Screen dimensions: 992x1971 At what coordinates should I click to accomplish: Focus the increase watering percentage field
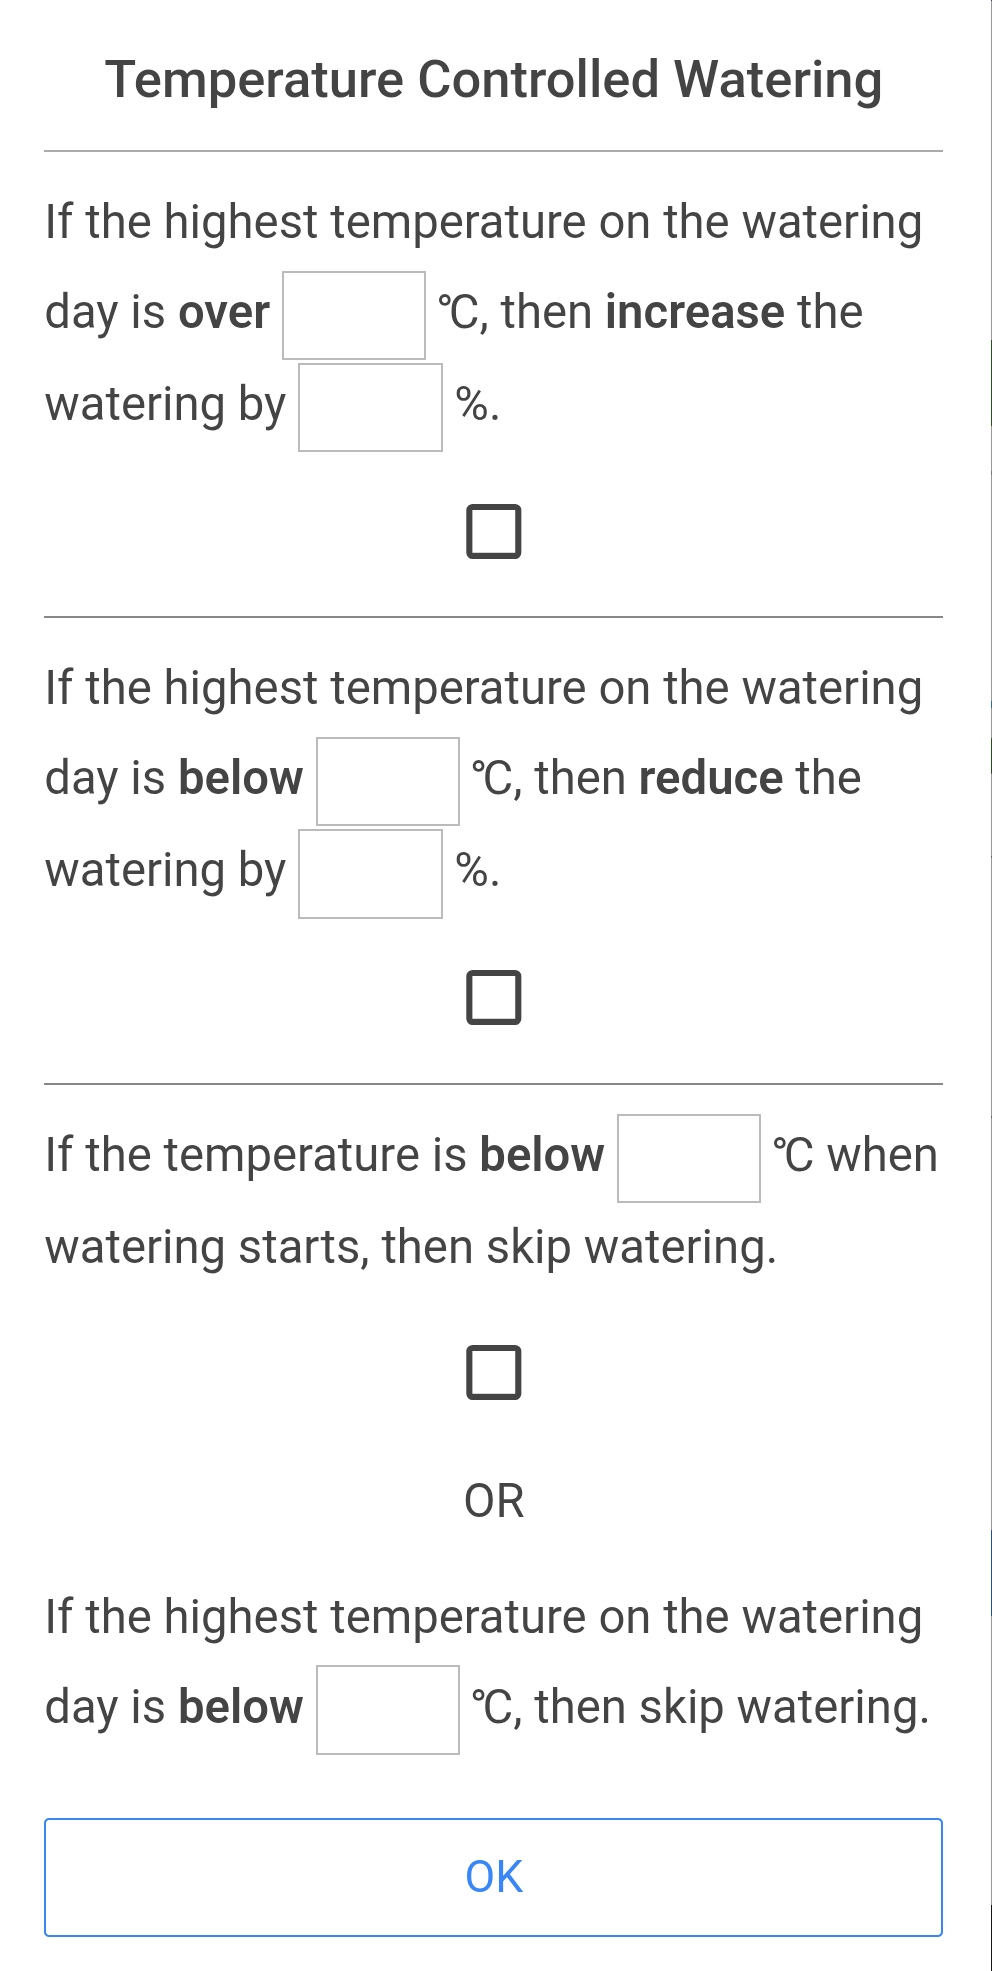click(370, 408)
